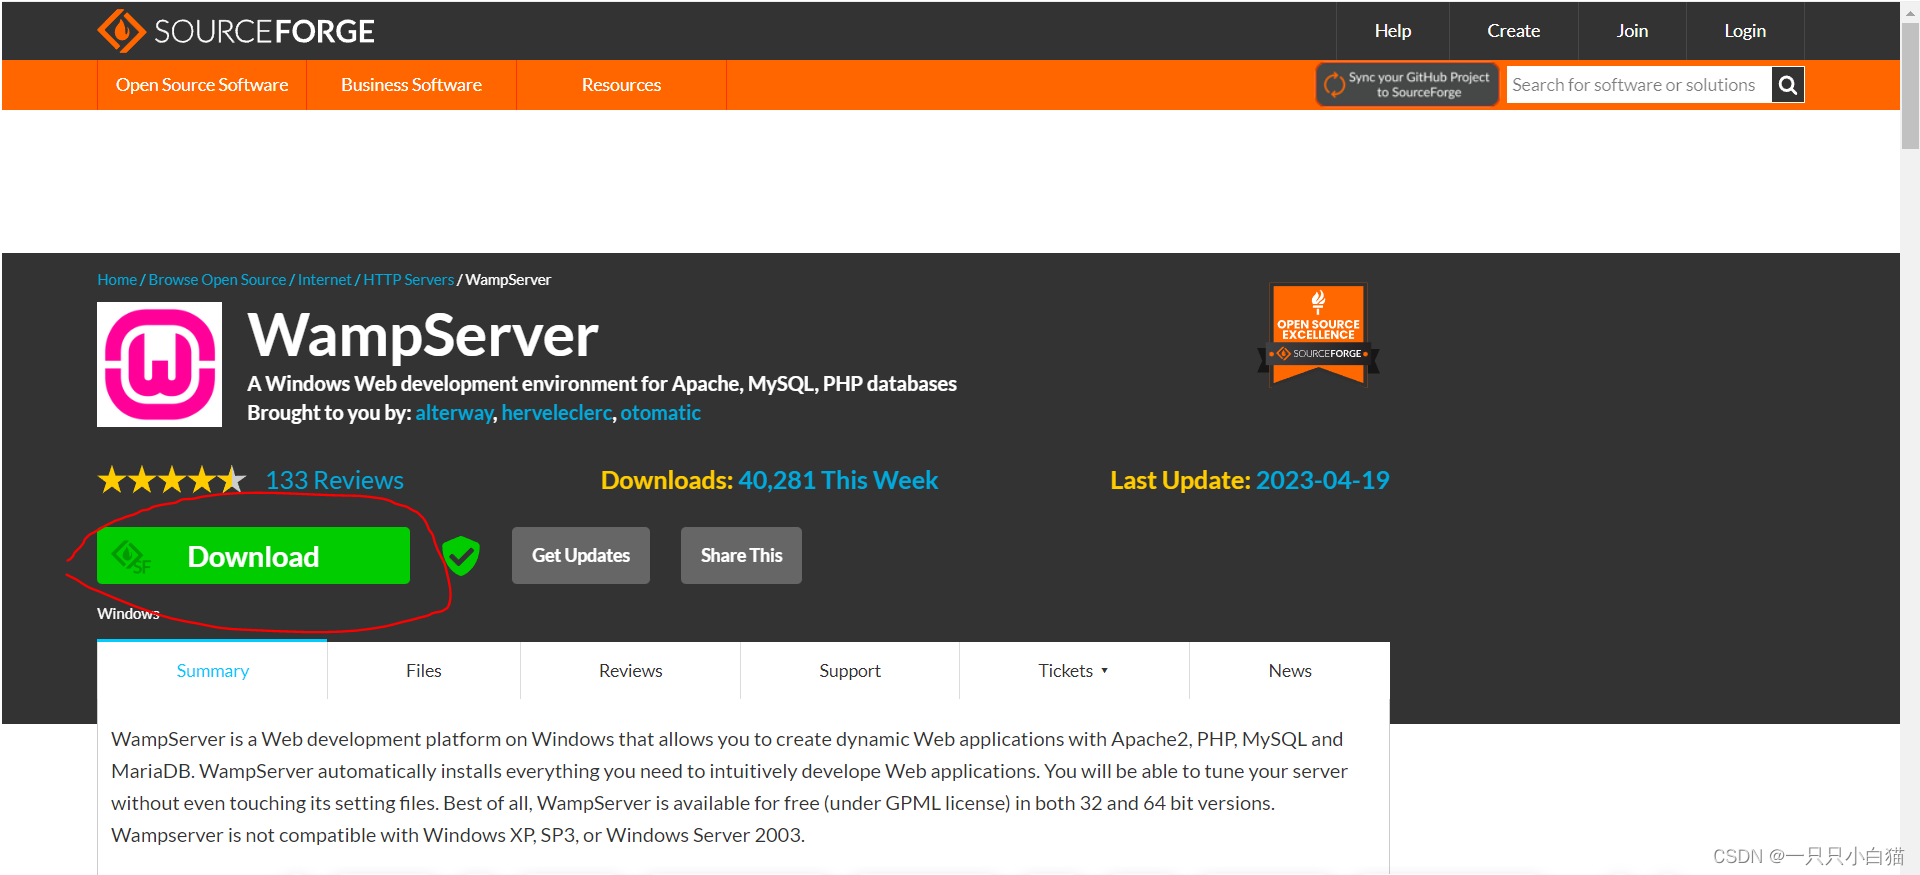Expand the Tickets dropdown tab

point(1073,671)
